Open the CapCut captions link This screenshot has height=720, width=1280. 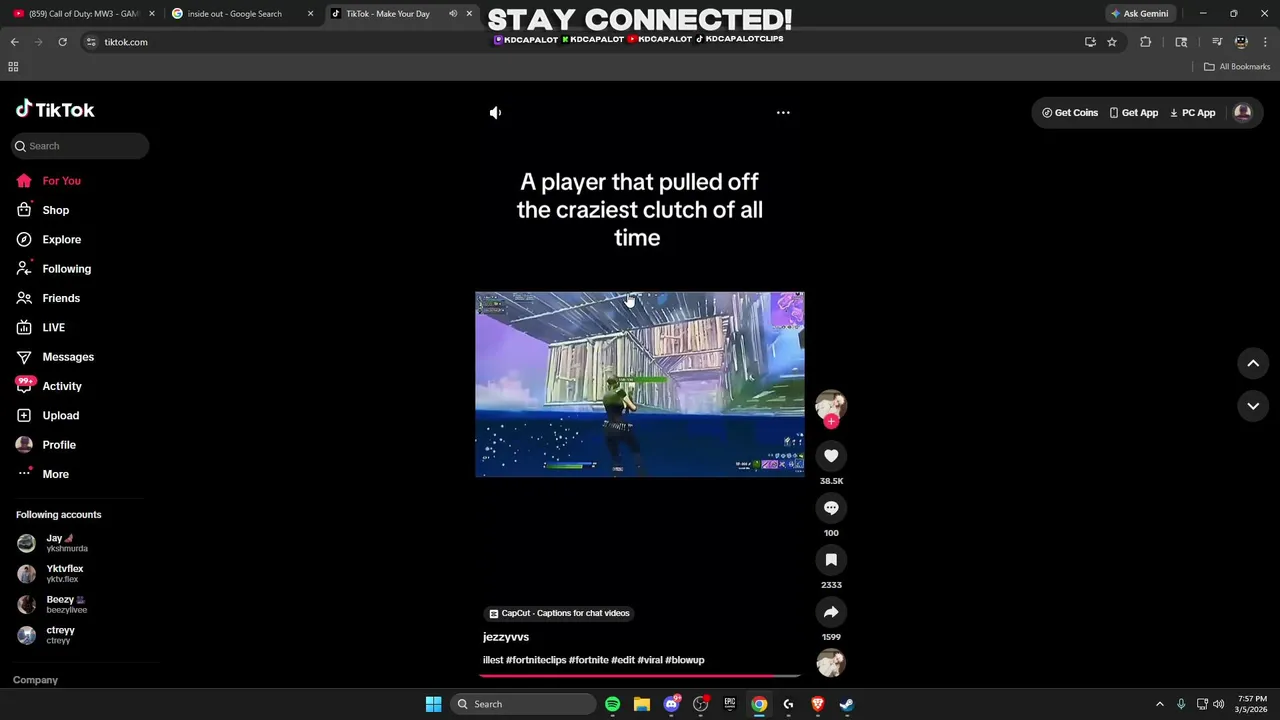(560, 613)
